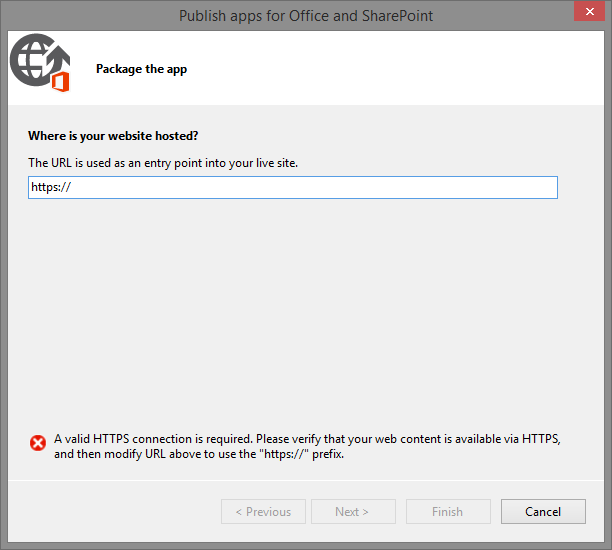Click the dialog title bar text
Viewport: 612px width, 550px height.
pyautogui.click(x=305, y=15)
